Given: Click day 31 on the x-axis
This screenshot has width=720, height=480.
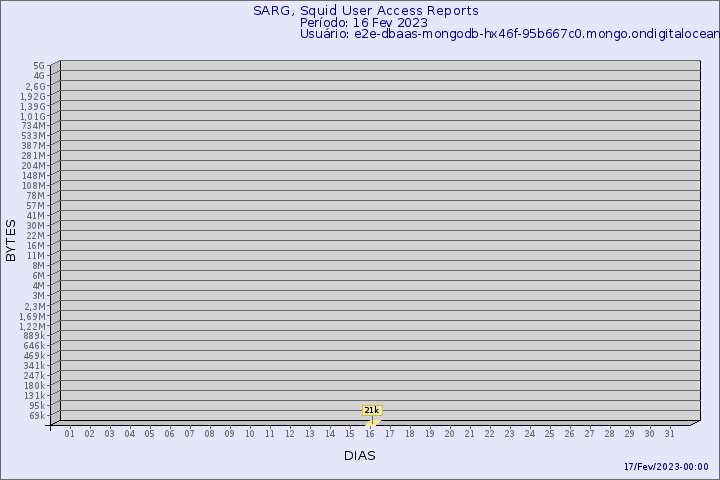Looking at the screenshot, I should click(669, 434).
